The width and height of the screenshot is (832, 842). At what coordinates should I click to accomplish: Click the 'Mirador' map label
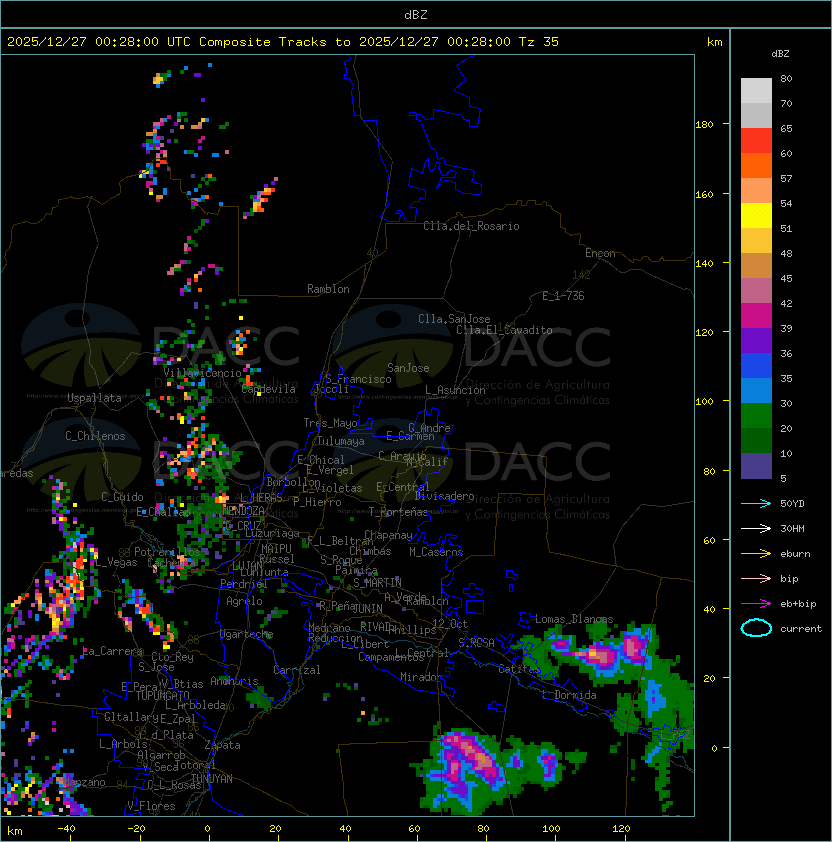coord(421,677)
